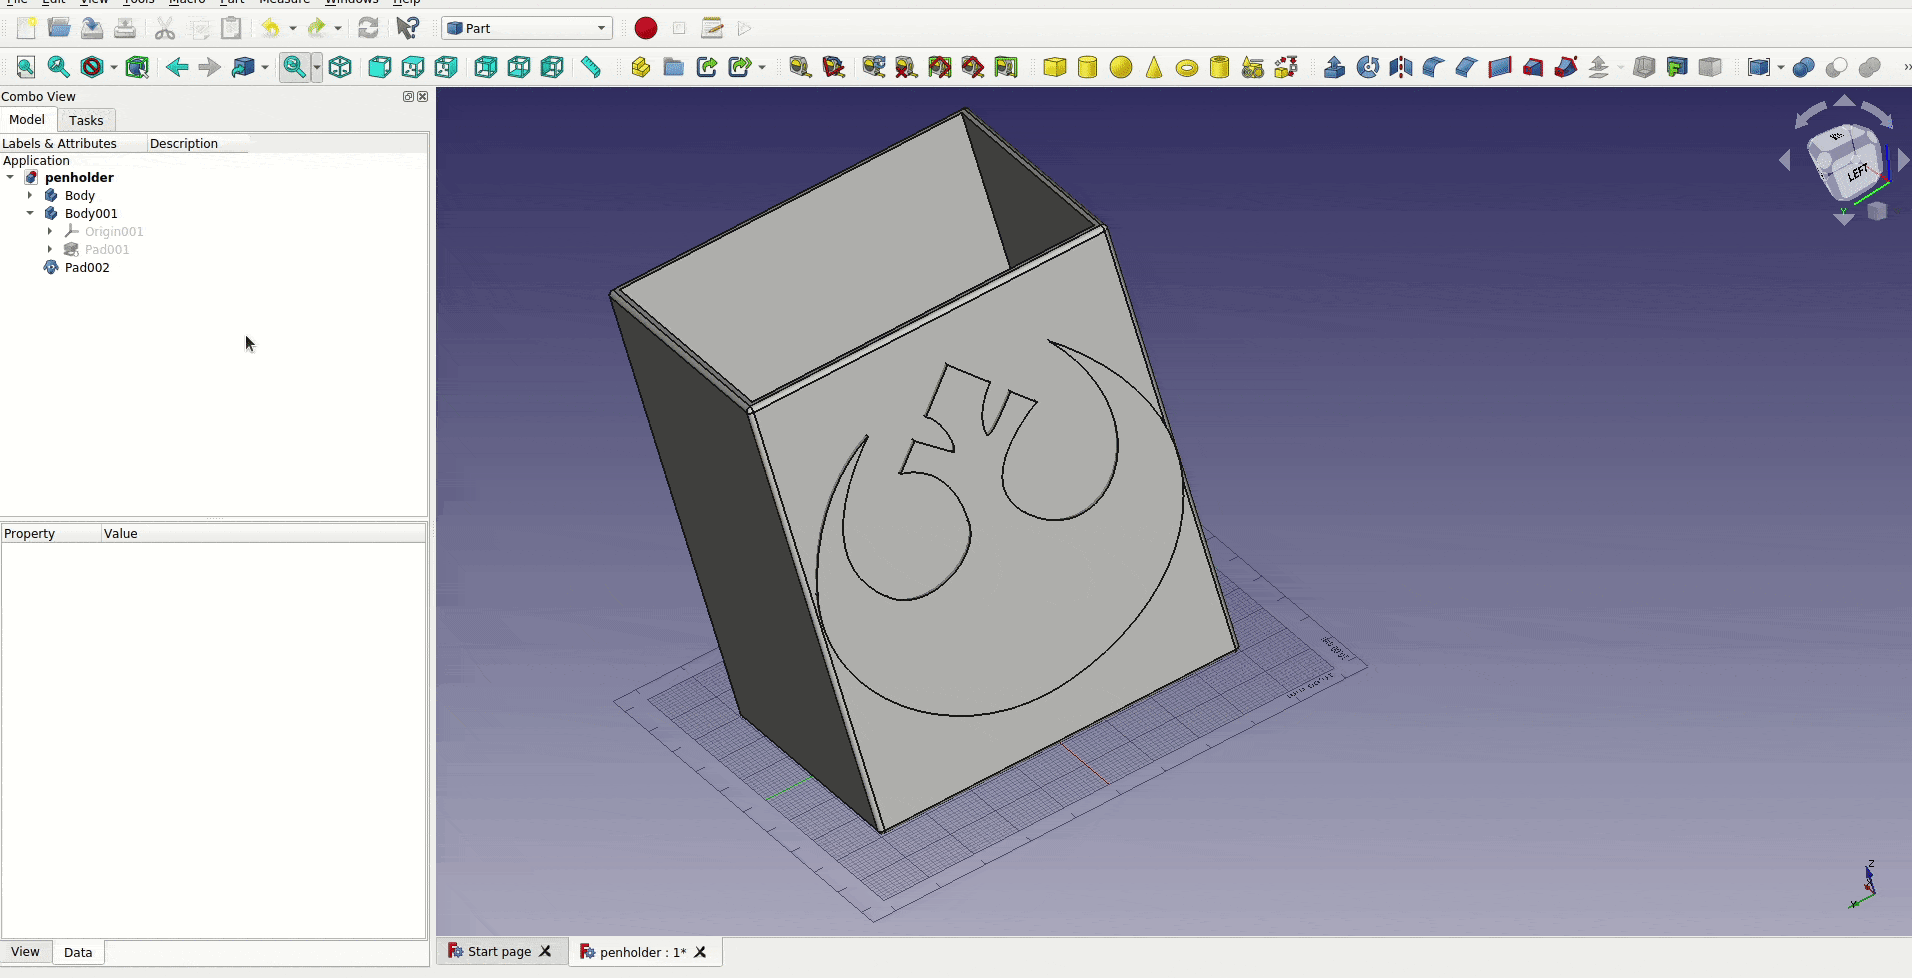Open the Part workbench selector dropdown

coord(527,28)
